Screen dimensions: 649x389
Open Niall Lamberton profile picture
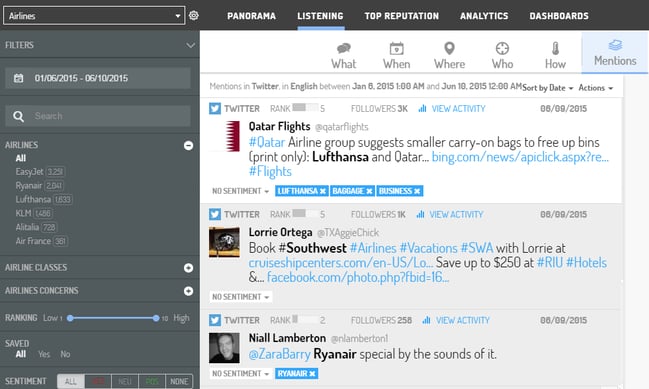pyautogui.click(x=224, y=348)
